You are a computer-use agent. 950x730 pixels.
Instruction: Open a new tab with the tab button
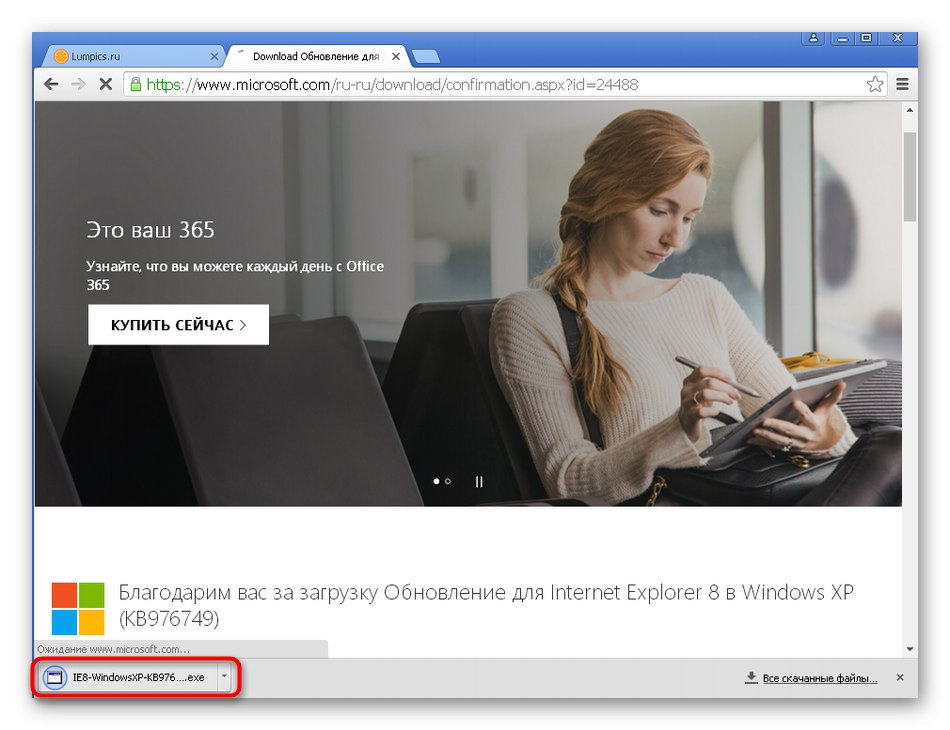click(x=426, y=57)
